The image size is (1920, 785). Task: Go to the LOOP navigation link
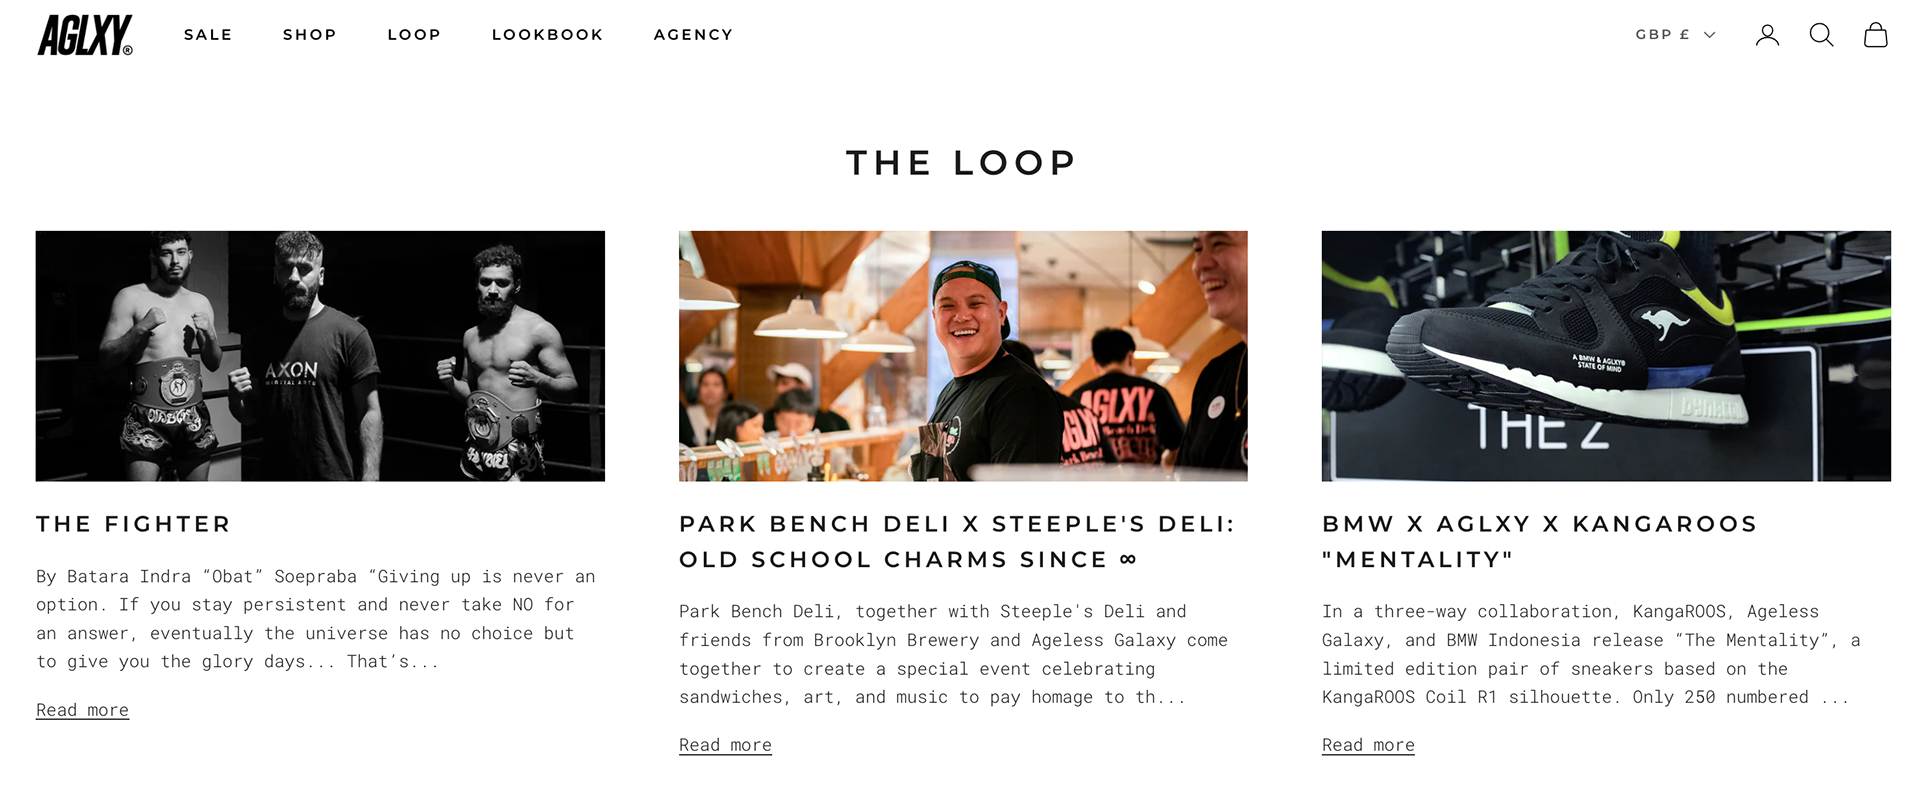tap(414, 35)
